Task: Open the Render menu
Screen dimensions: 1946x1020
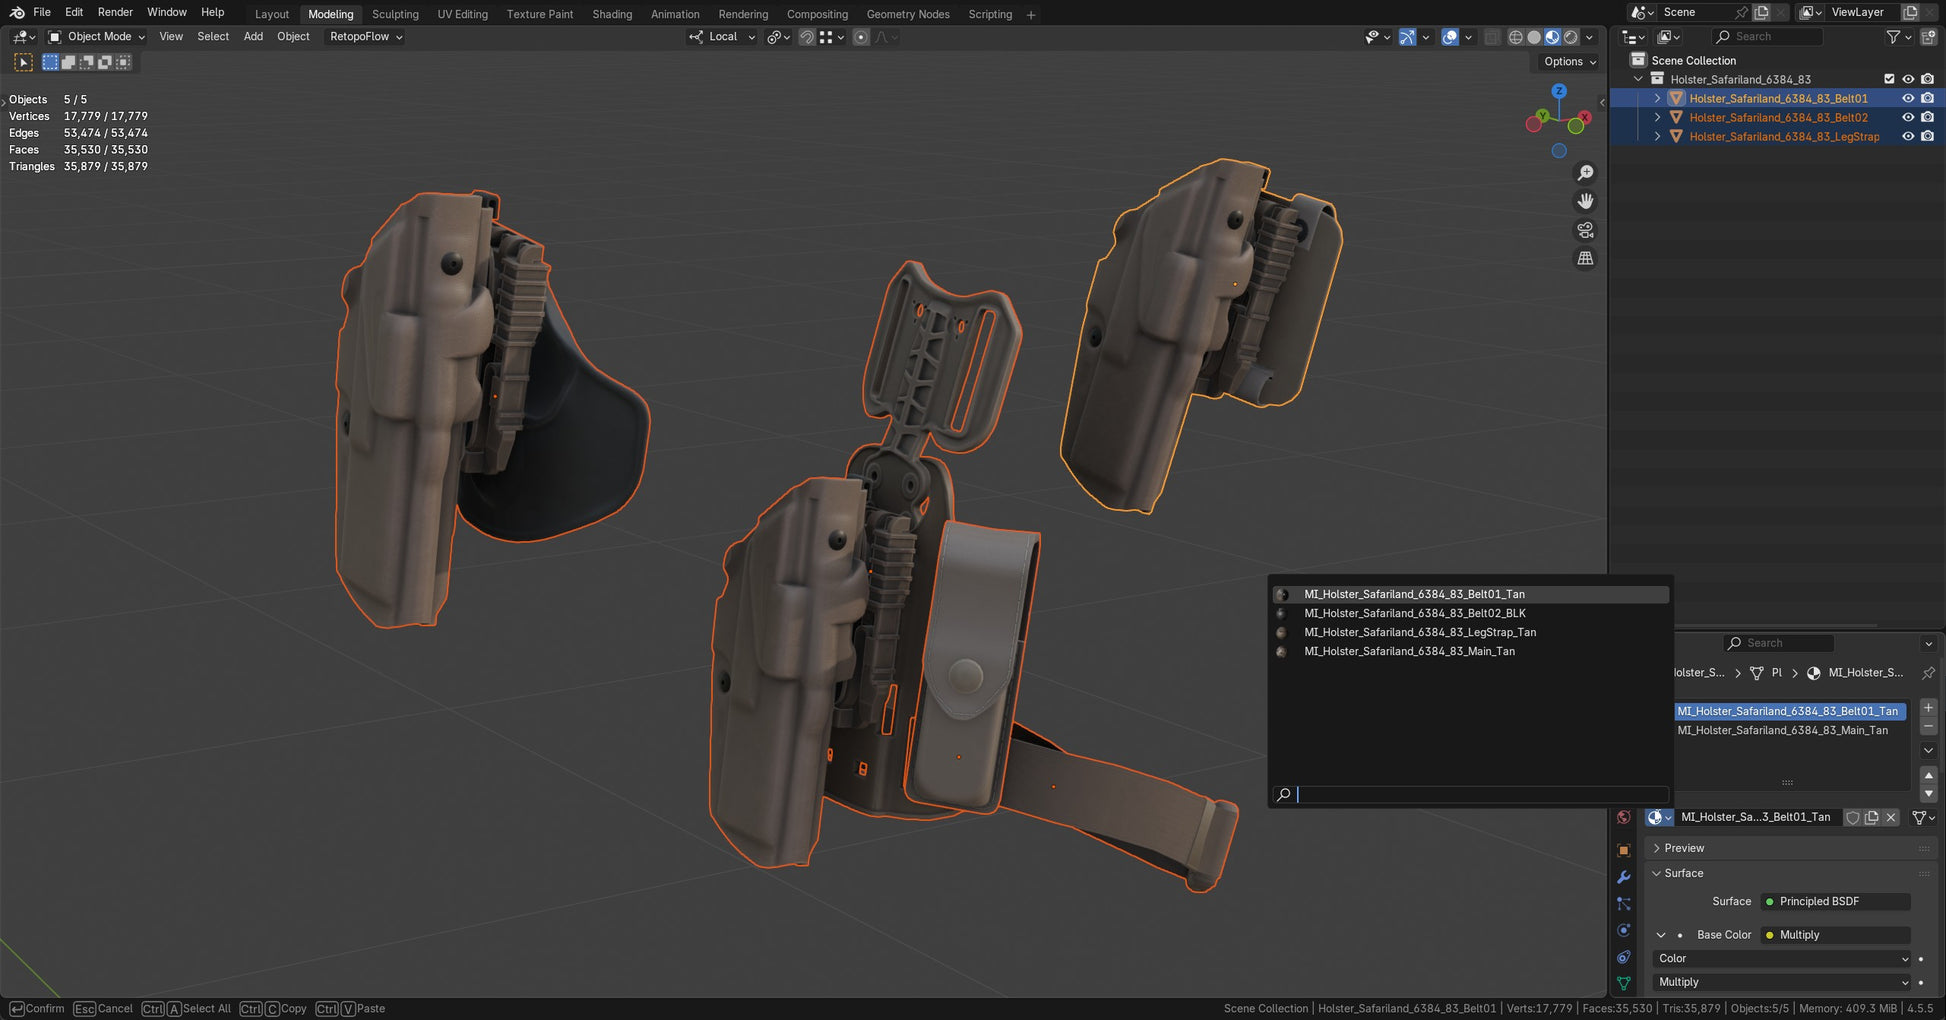Action: pos(115,12)
